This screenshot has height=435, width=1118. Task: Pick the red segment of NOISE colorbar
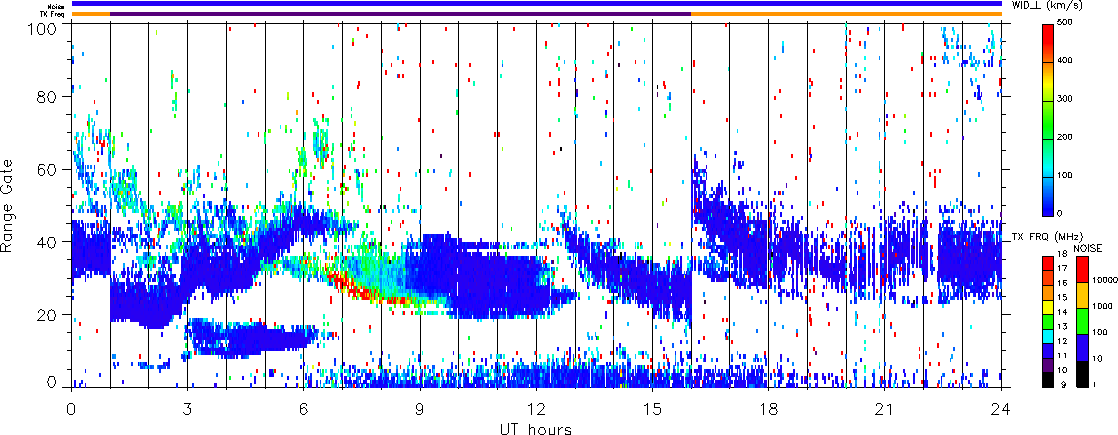pyautogui.click(x=1082, y=269)
